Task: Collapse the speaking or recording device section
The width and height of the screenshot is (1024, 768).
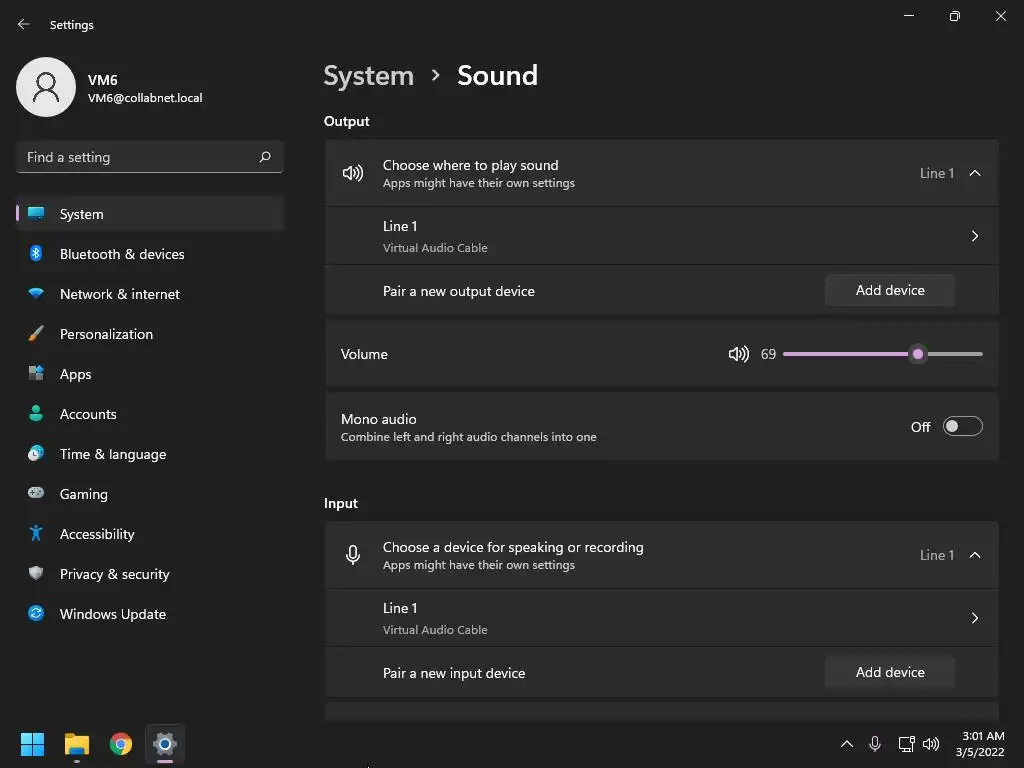Action: coord(975,555)
